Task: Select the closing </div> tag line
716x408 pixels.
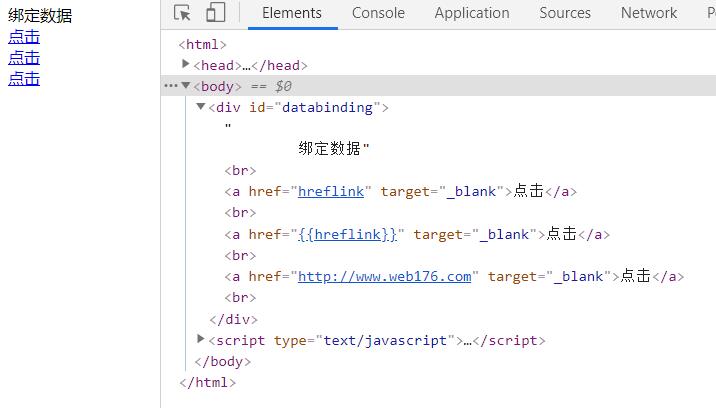Action: pyautogui.click(x=233, y=319)
